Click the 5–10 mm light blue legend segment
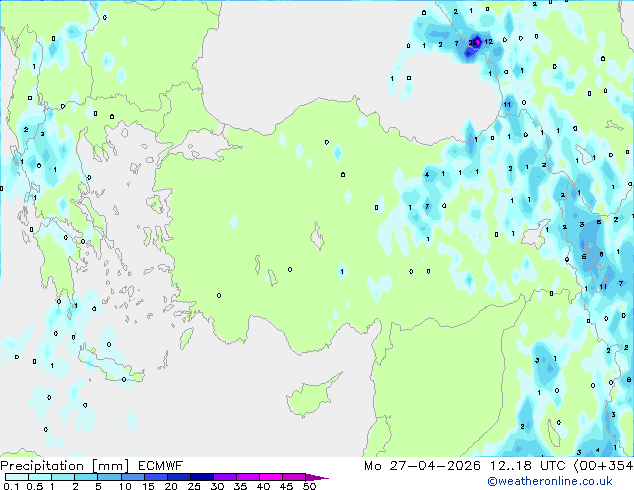The image size is (634, 490). [109, 477]
